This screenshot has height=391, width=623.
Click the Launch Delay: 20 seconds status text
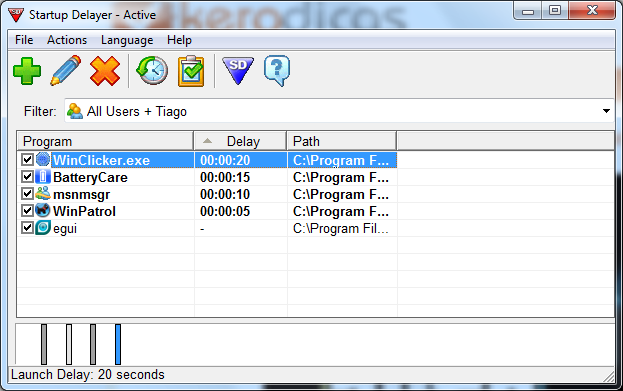pos(88,374)
